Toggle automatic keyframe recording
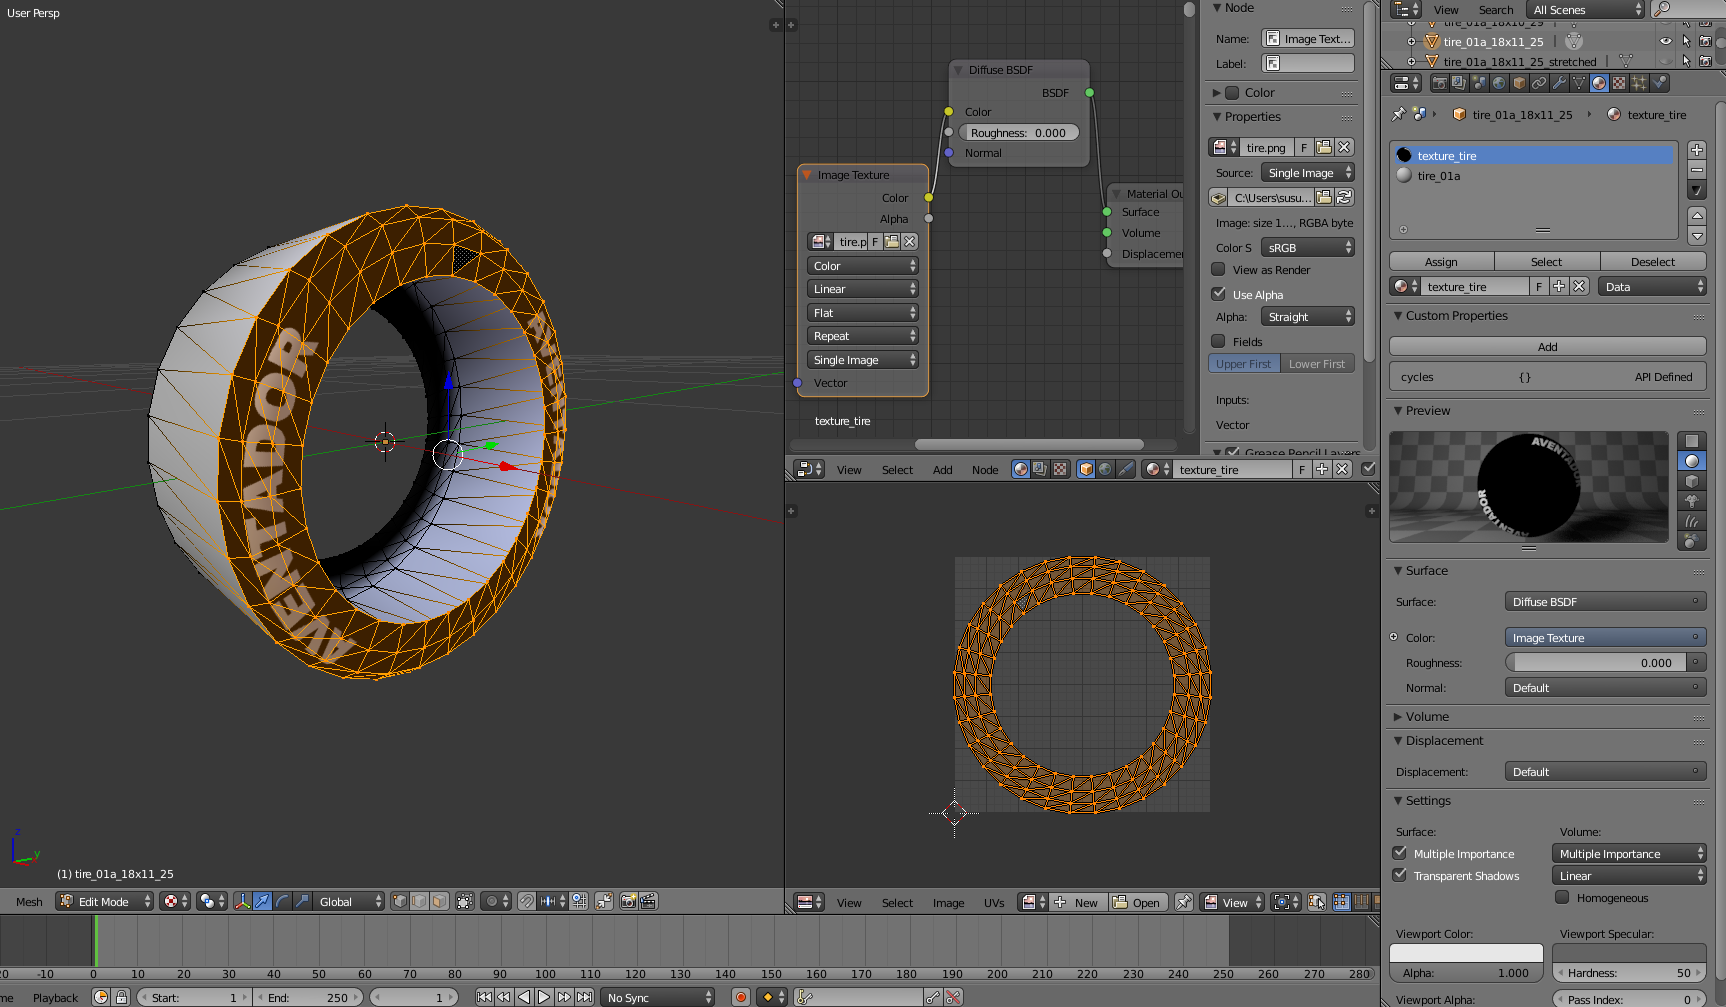The width and height of the screenshot is (1726, 1007). (741, 997)
